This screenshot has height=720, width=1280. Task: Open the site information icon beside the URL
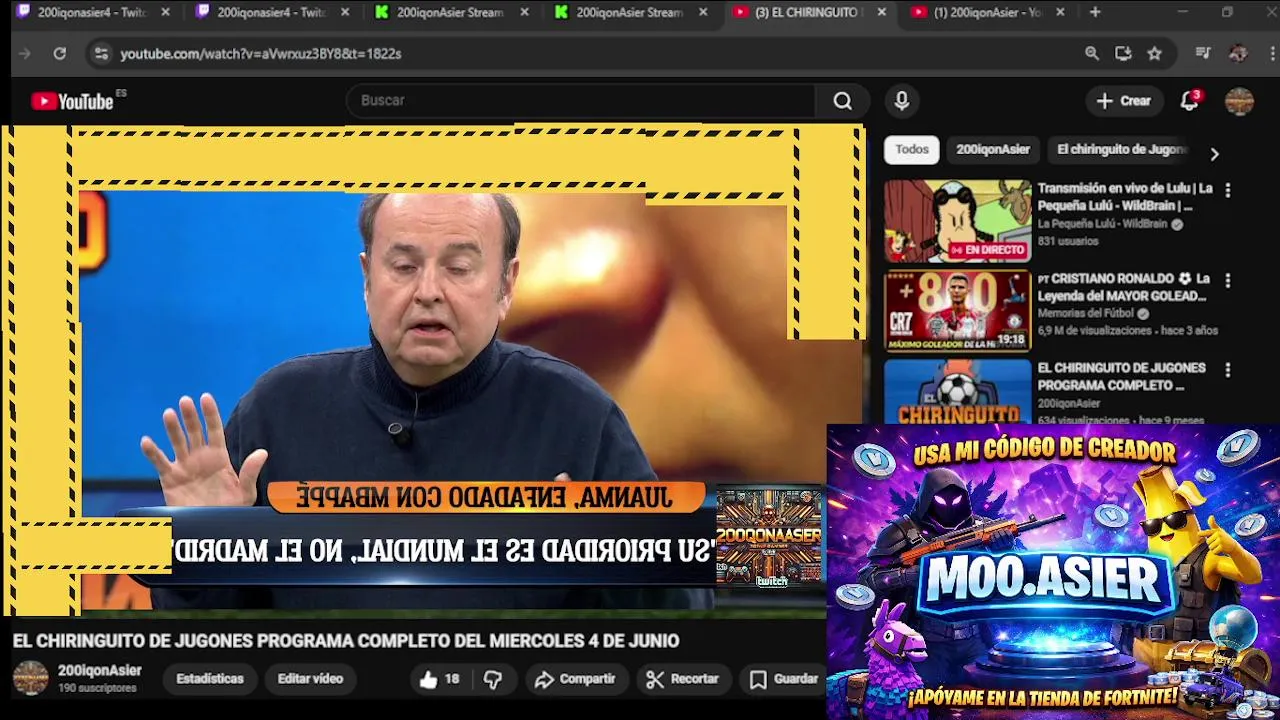pyautogui.click(x=101, y=54)
